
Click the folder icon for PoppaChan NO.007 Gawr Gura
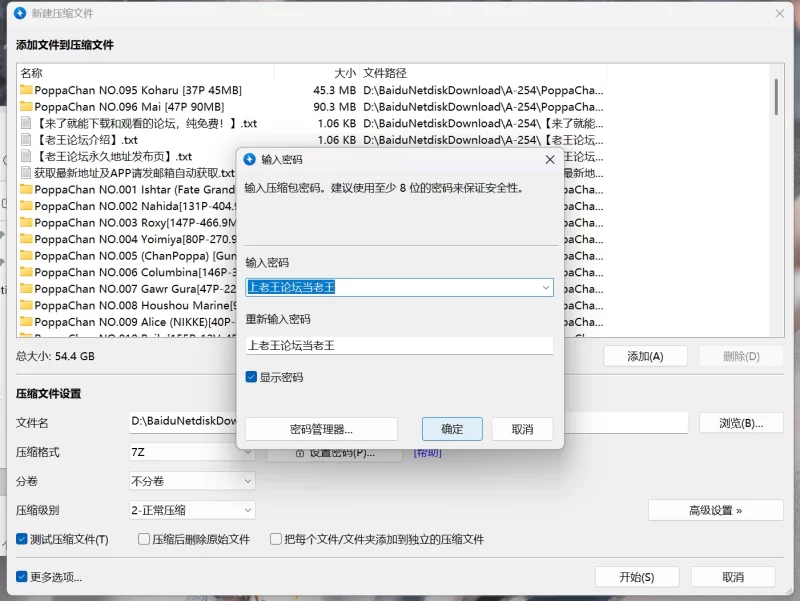(26, 288)
